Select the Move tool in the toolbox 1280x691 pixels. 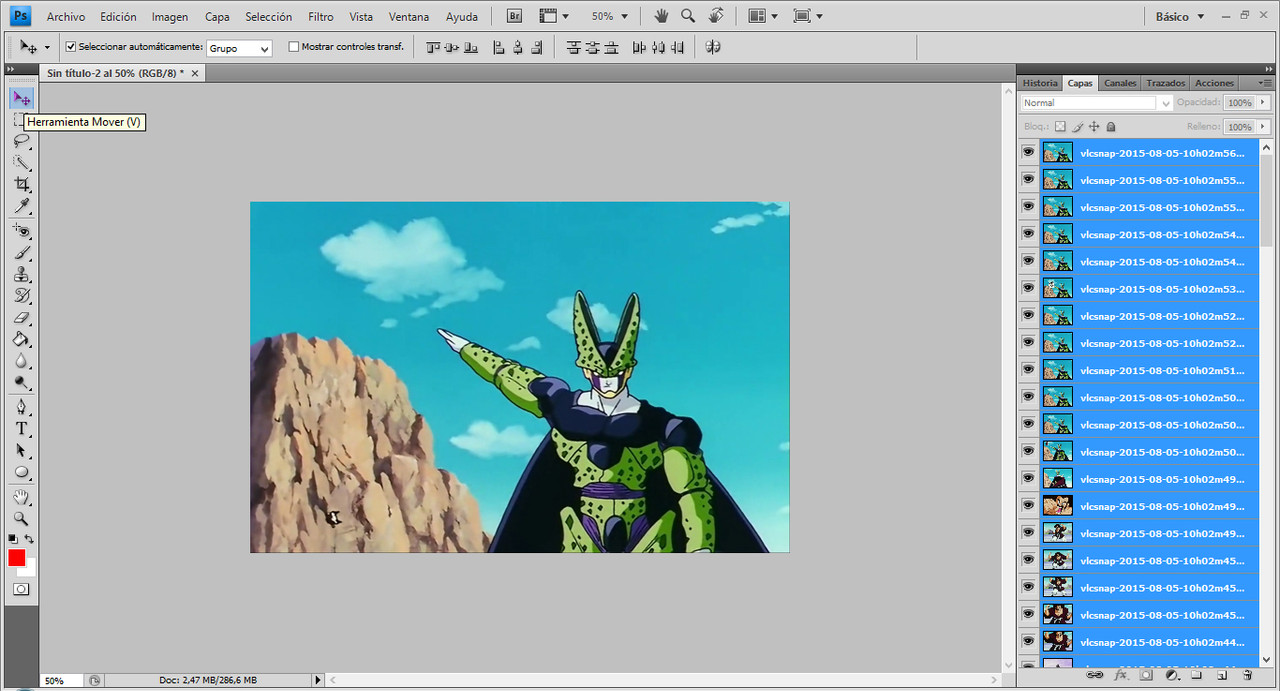click(x=21, y=98)
